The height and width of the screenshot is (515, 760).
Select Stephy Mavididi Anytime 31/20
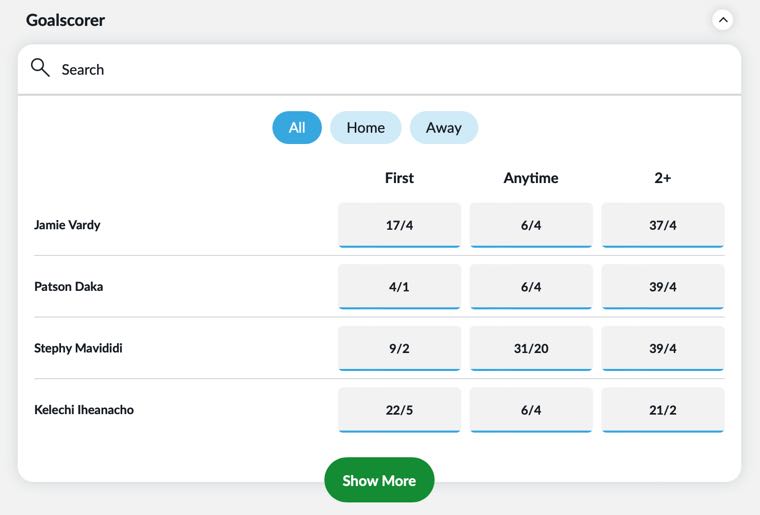[531, 348]
